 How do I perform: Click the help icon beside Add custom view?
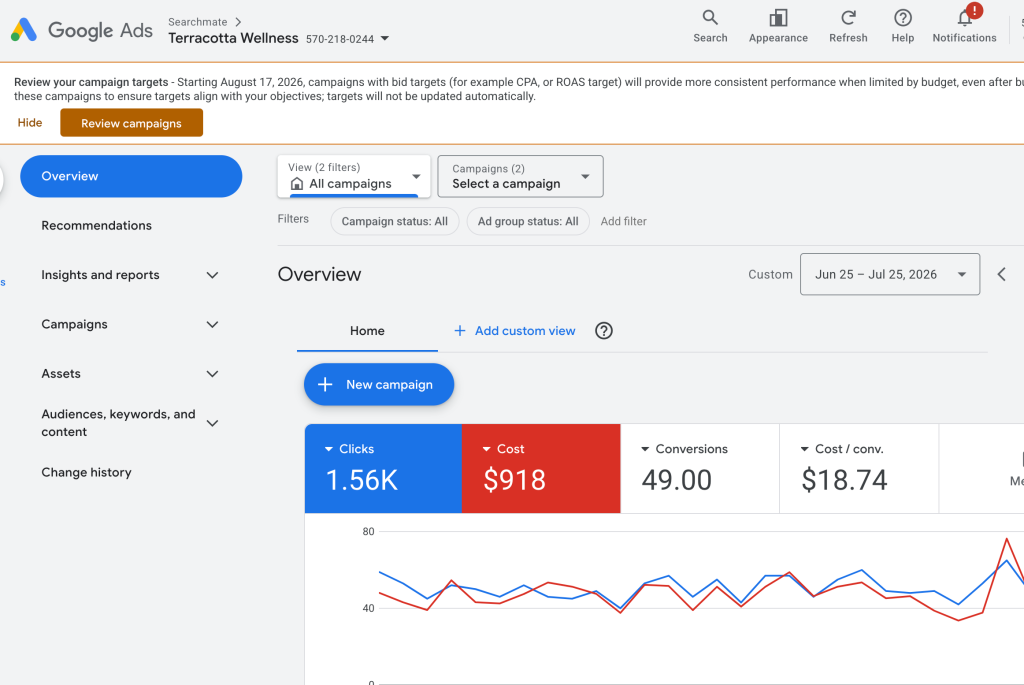point(603,331)
